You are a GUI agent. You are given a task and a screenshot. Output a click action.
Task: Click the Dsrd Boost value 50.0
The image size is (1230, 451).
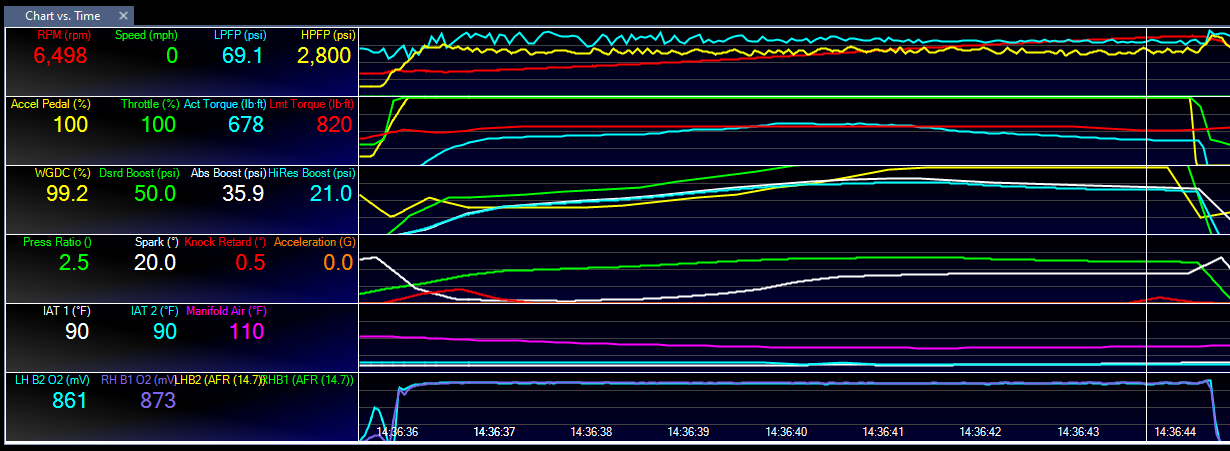pyautogui.click(x=155, y=194)
